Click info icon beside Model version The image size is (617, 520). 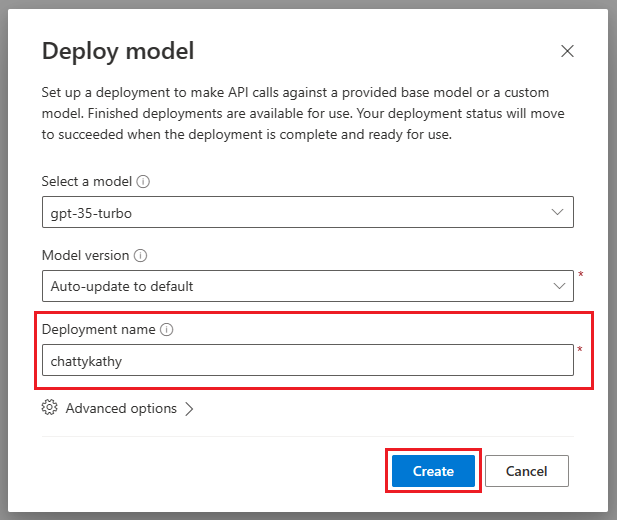point(140,255)
